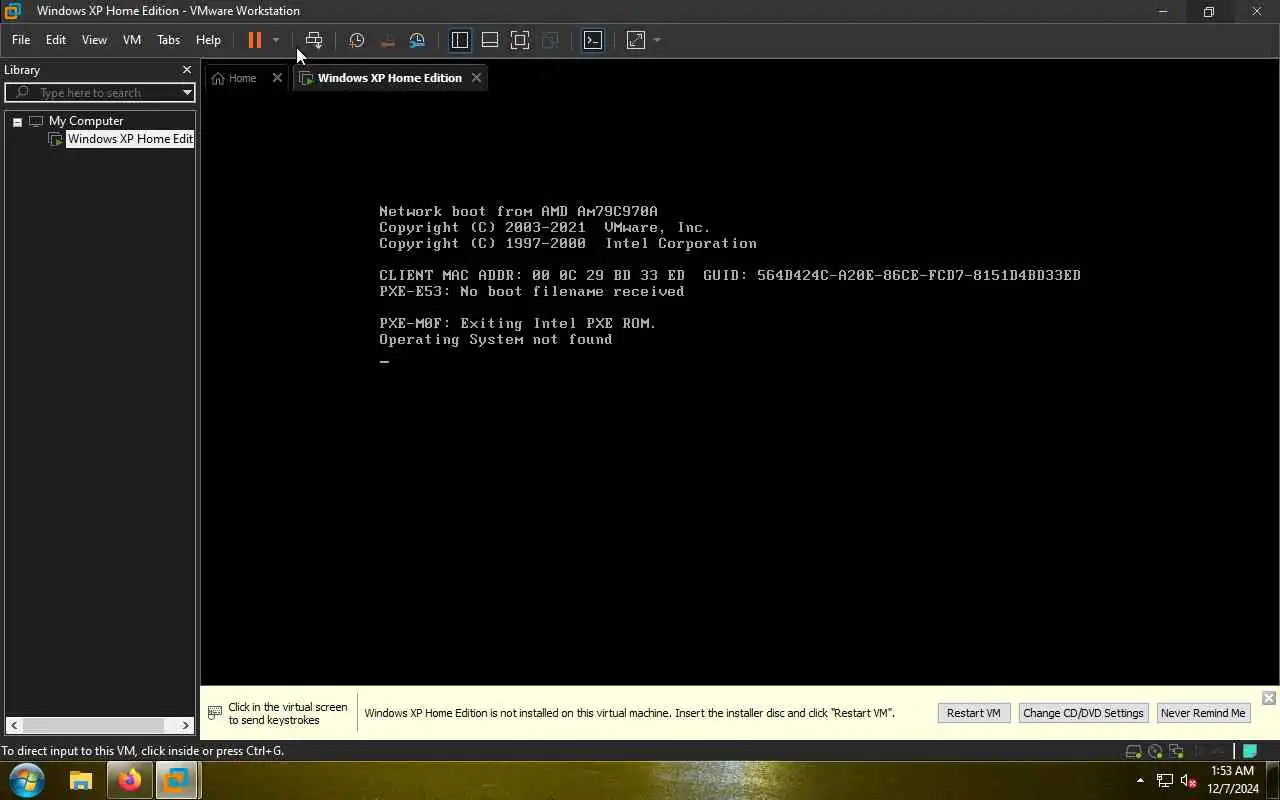
Task: Take a snapshot of this virtual machine
Action: tap(356, 40)
